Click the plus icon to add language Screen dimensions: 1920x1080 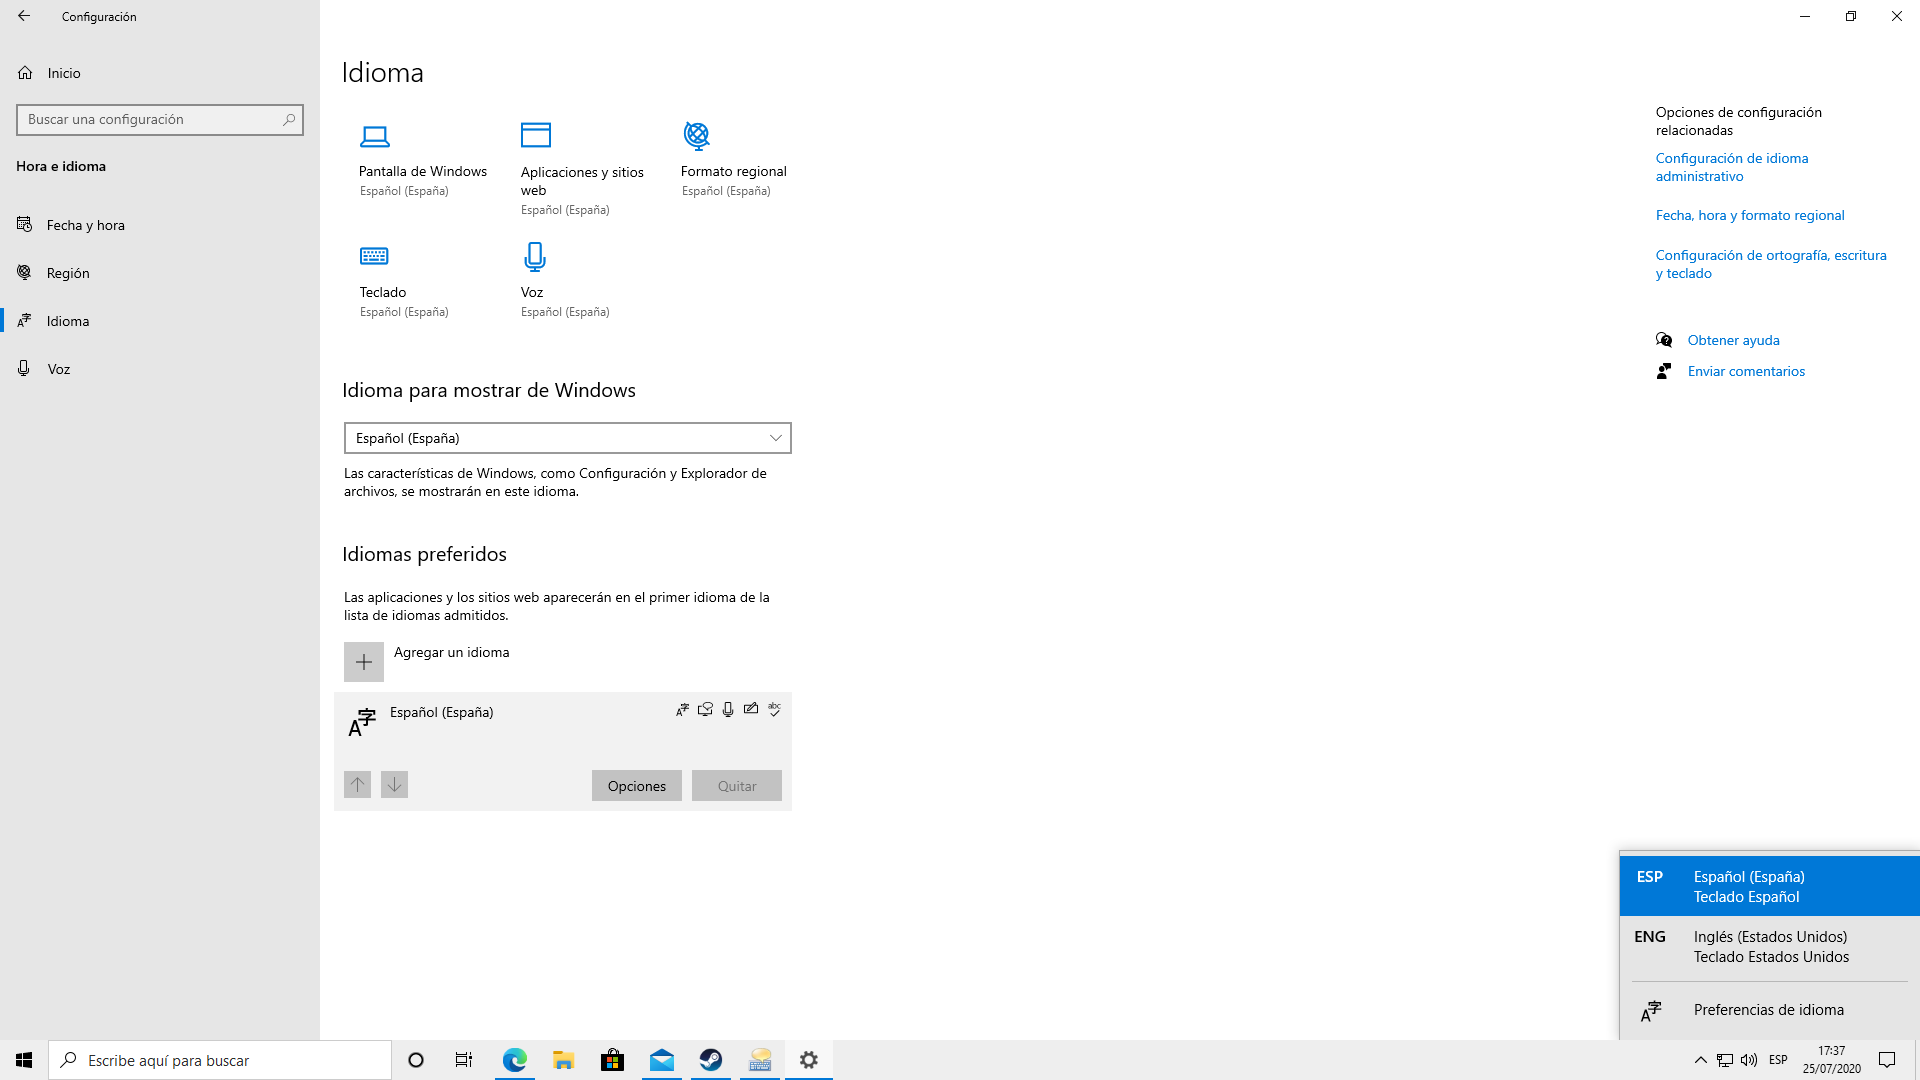point(364,662)
